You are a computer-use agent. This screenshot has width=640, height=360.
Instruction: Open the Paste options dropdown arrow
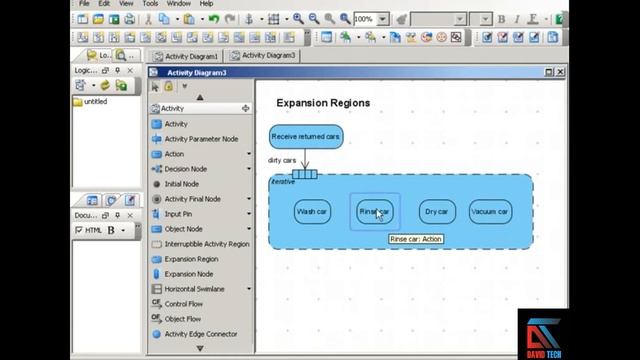tap(202, 19)
